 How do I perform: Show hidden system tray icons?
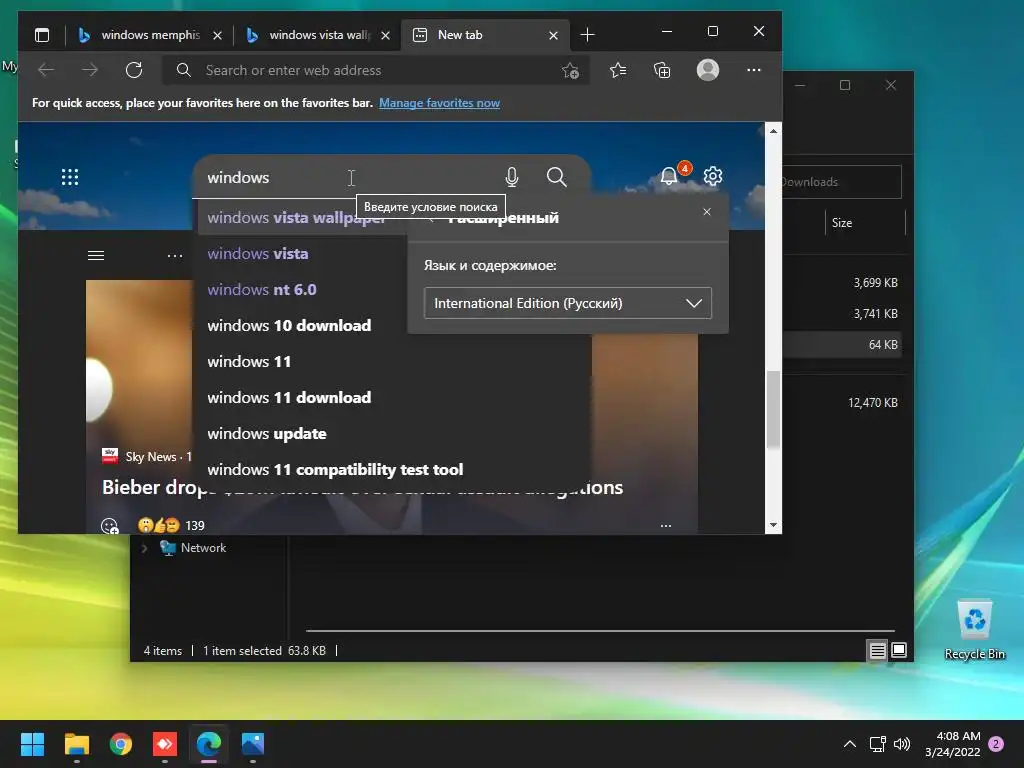[x=850, y=744]
